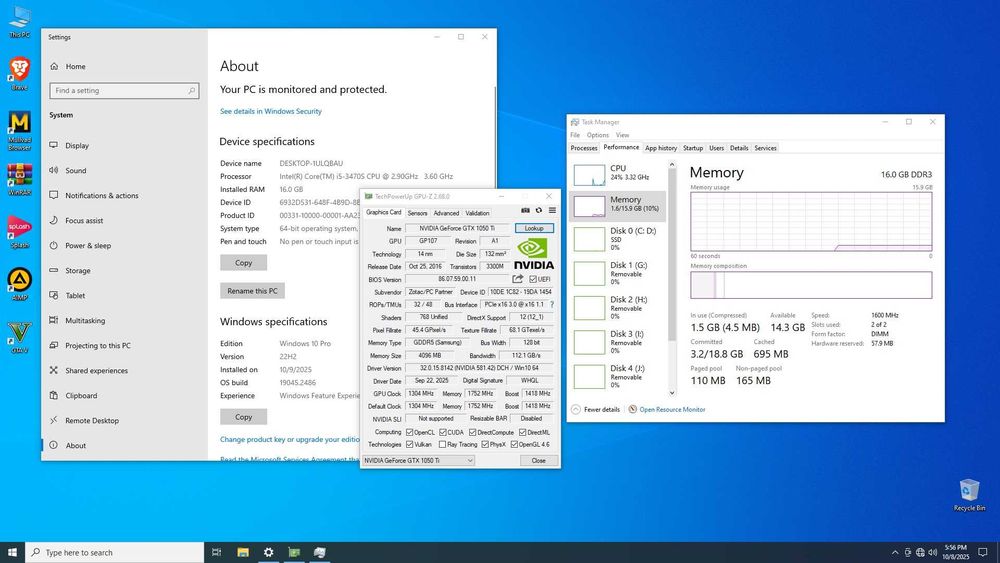1000x563 pixels.
Task: Copy device specifications
Action: click(244, 263)
